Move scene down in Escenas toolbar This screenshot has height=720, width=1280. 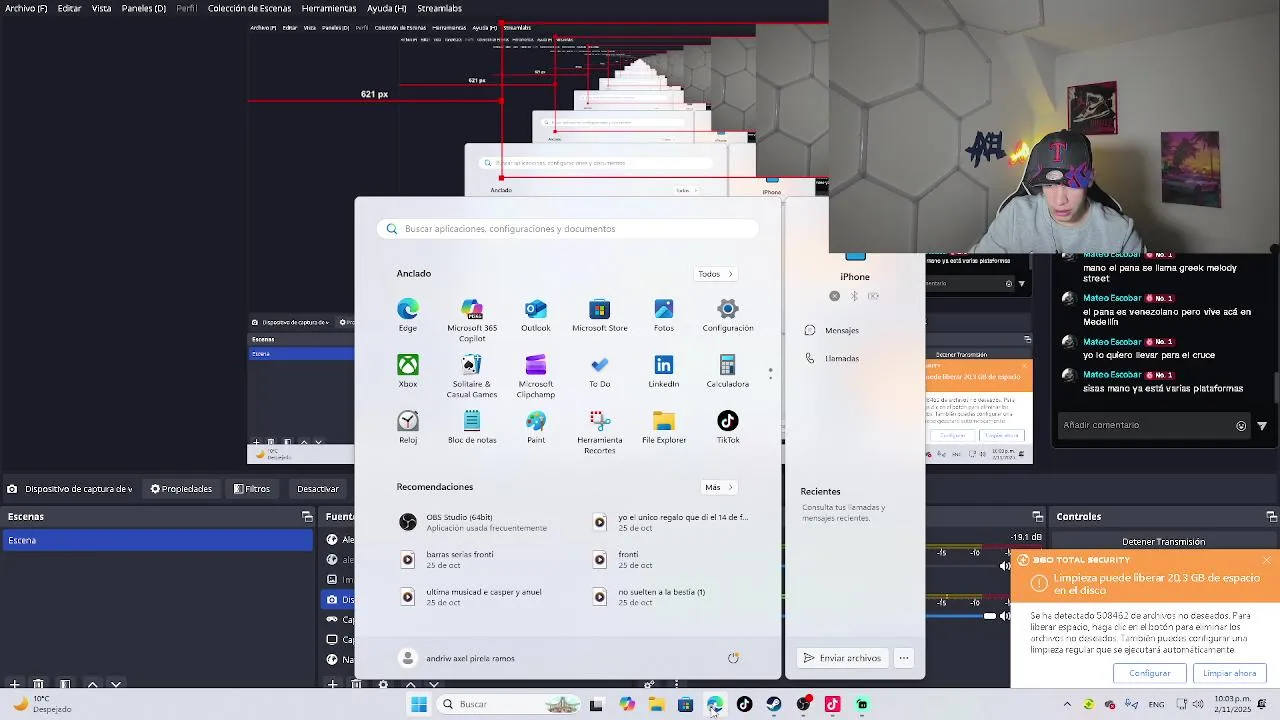tap(116, 685)
